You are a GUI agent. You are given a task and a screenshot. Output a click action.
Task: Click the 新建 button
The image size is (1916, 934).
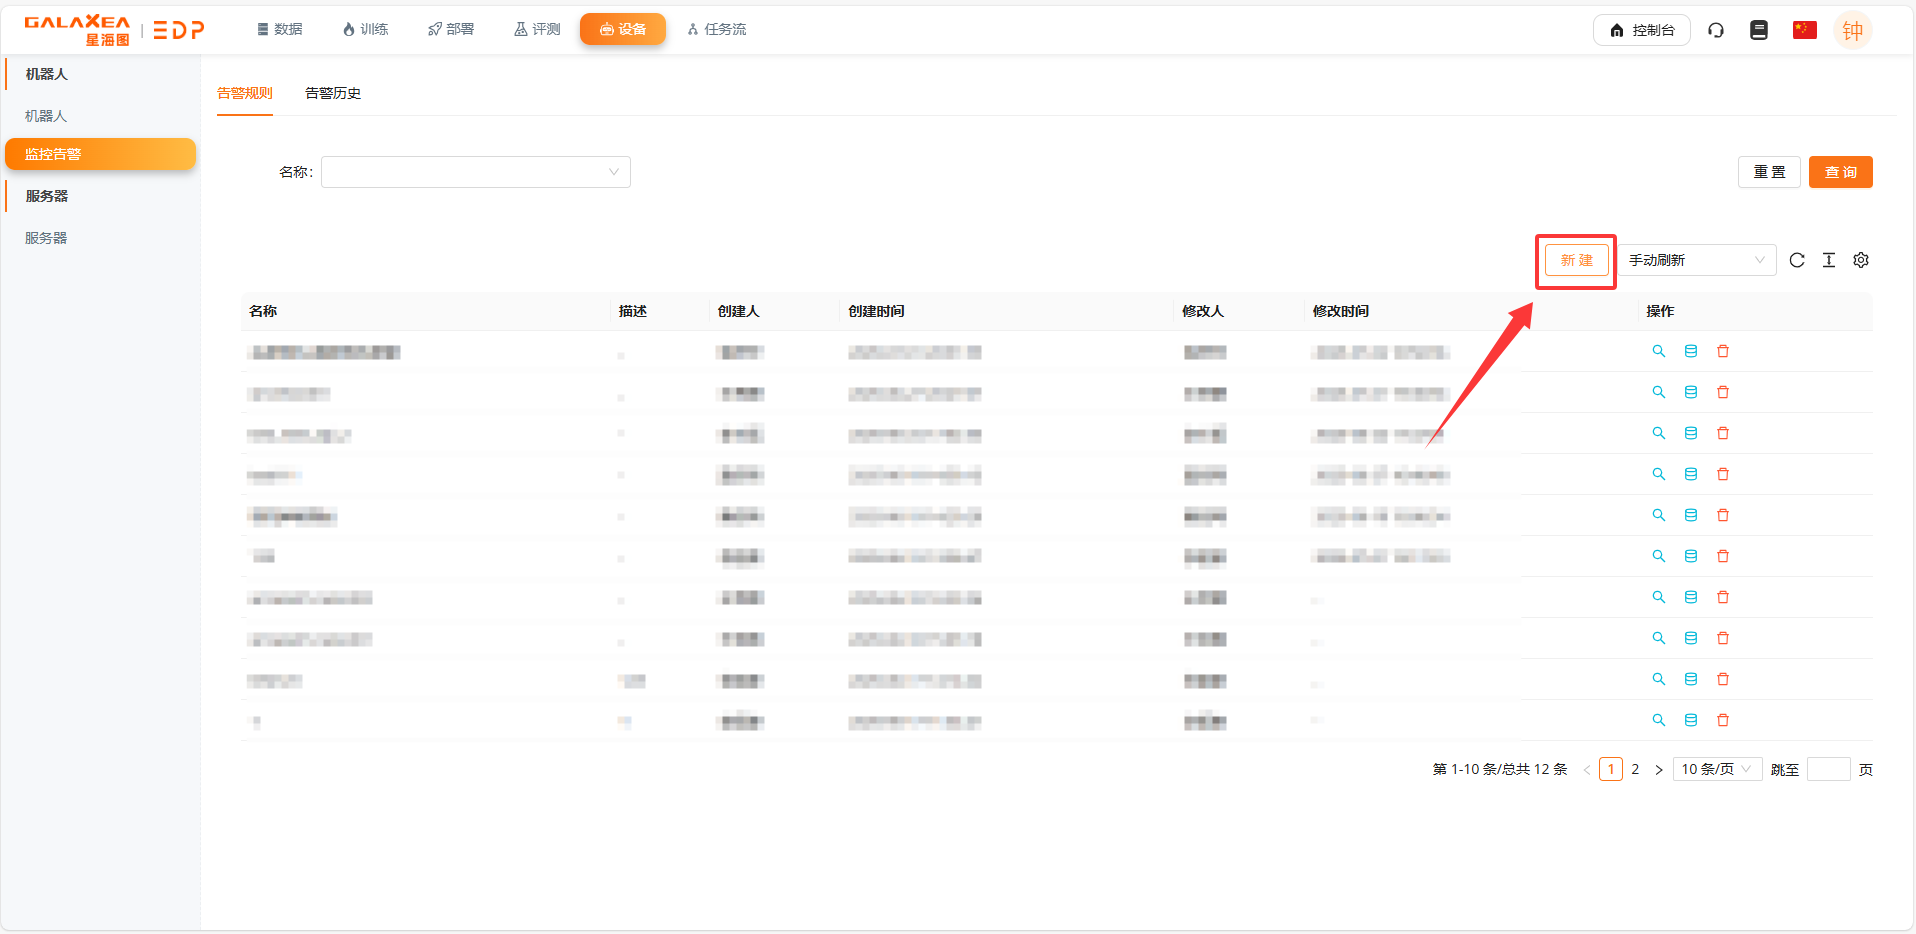[1577, 260]
